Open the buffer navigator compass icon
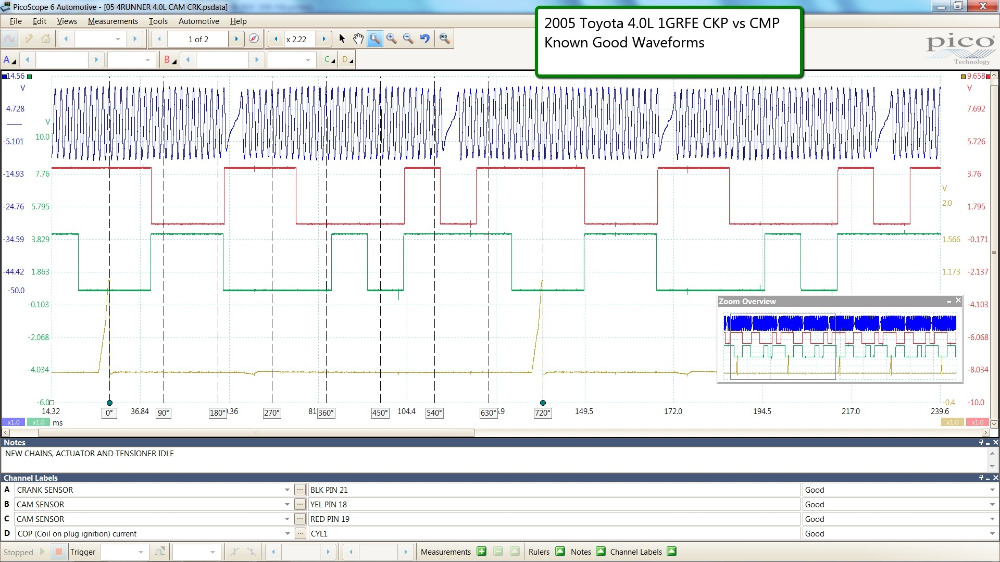Screen dimensions: 1000x562 pos(254,39)
